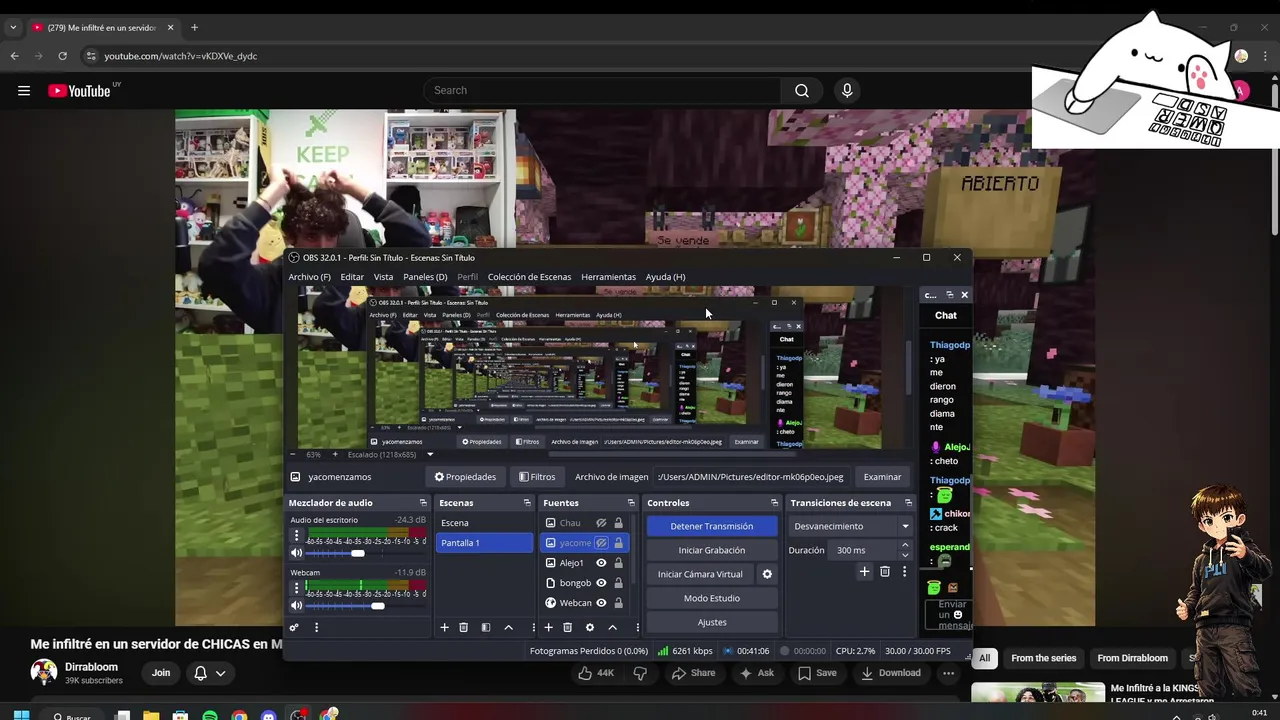This screenshot has width=1280, height=720.
Task: Show the hidden yacome source
Action: pos(601,543)
